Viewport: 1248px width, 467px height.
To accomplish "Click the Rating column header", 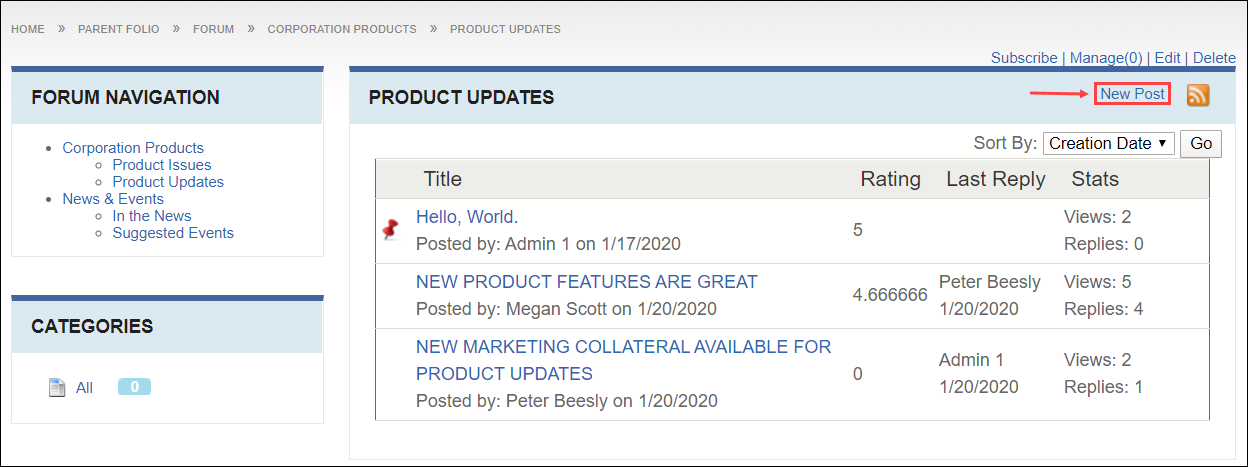I will 891,179.
